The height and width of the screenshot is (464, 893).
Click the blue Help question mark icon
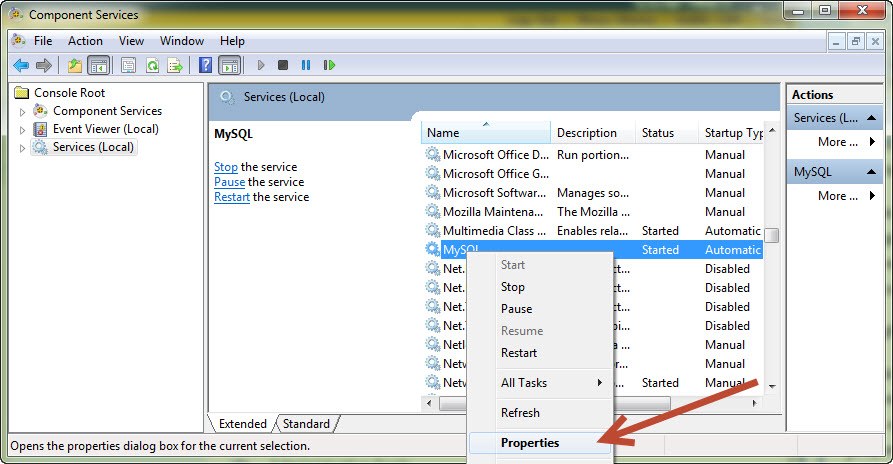[x=206, y=65]
